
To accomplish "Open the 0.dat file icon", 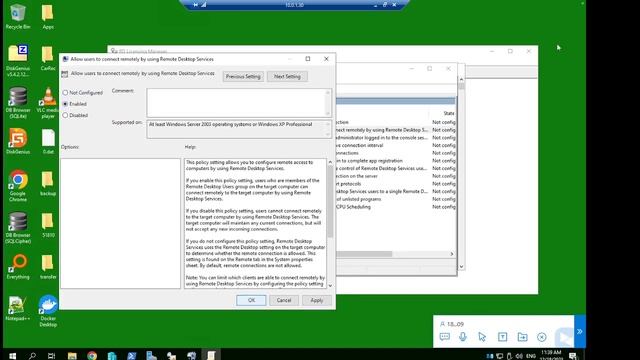I will 48,141.
